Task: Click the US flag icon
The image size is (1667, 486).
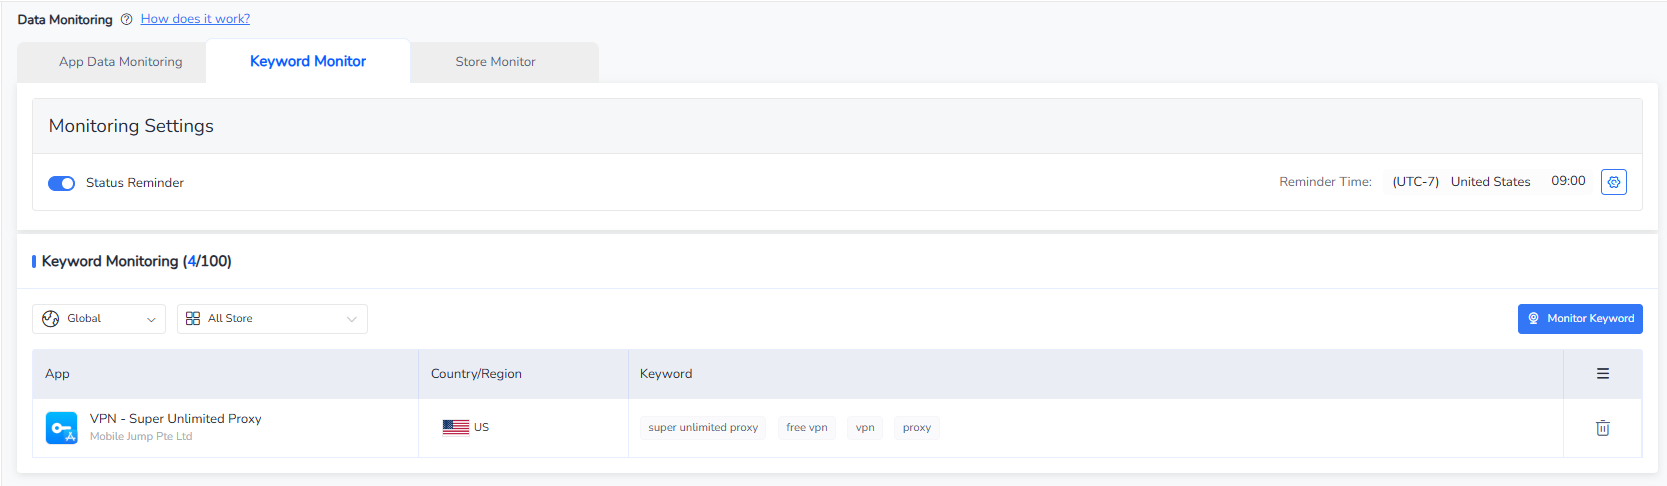Action: pos(456,427)
